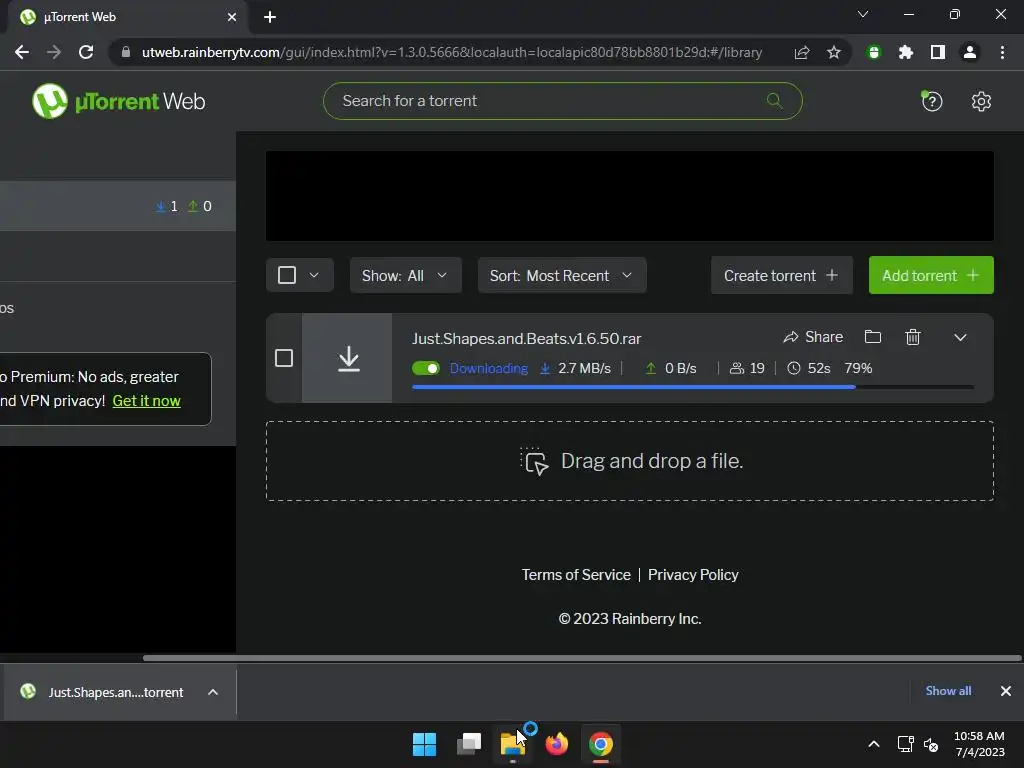Click the search magnifier icon
Image resolution: width=1024 pixels, height=768 pixels.
tap(775, 101)
